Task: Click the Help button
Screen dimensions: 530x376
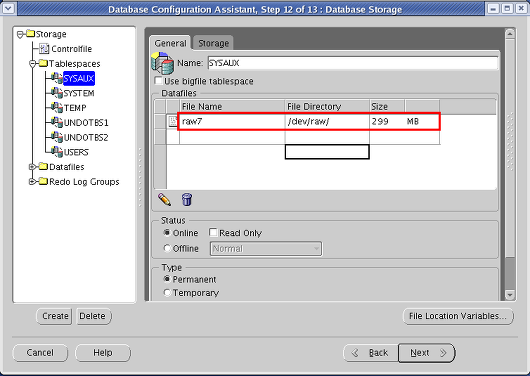Action: point(103,353)
